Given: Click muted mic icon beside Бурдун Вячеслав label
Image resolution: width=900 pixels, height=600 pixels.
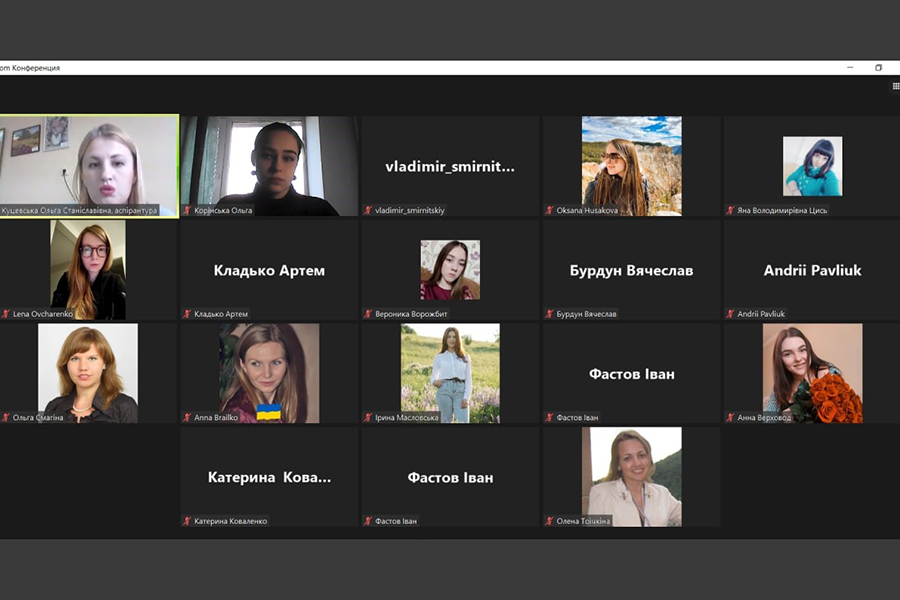Looking at the screenshot, I should (x=549, y=314).
